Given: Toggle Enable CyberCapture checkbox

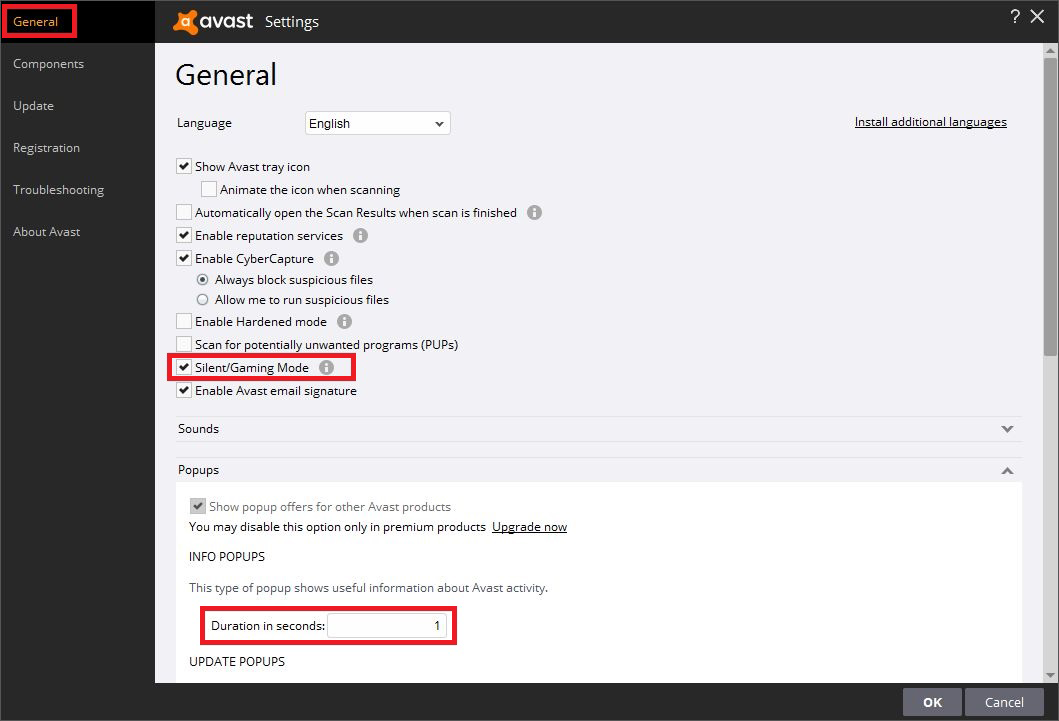Looking at the screenshot, I should click(x=184, y=258).
